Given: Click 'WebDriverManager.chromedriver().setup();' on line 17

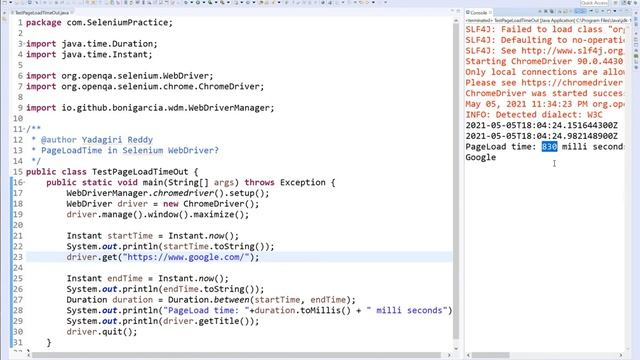Looking at the screenshot, I should (x=168, y=193).
